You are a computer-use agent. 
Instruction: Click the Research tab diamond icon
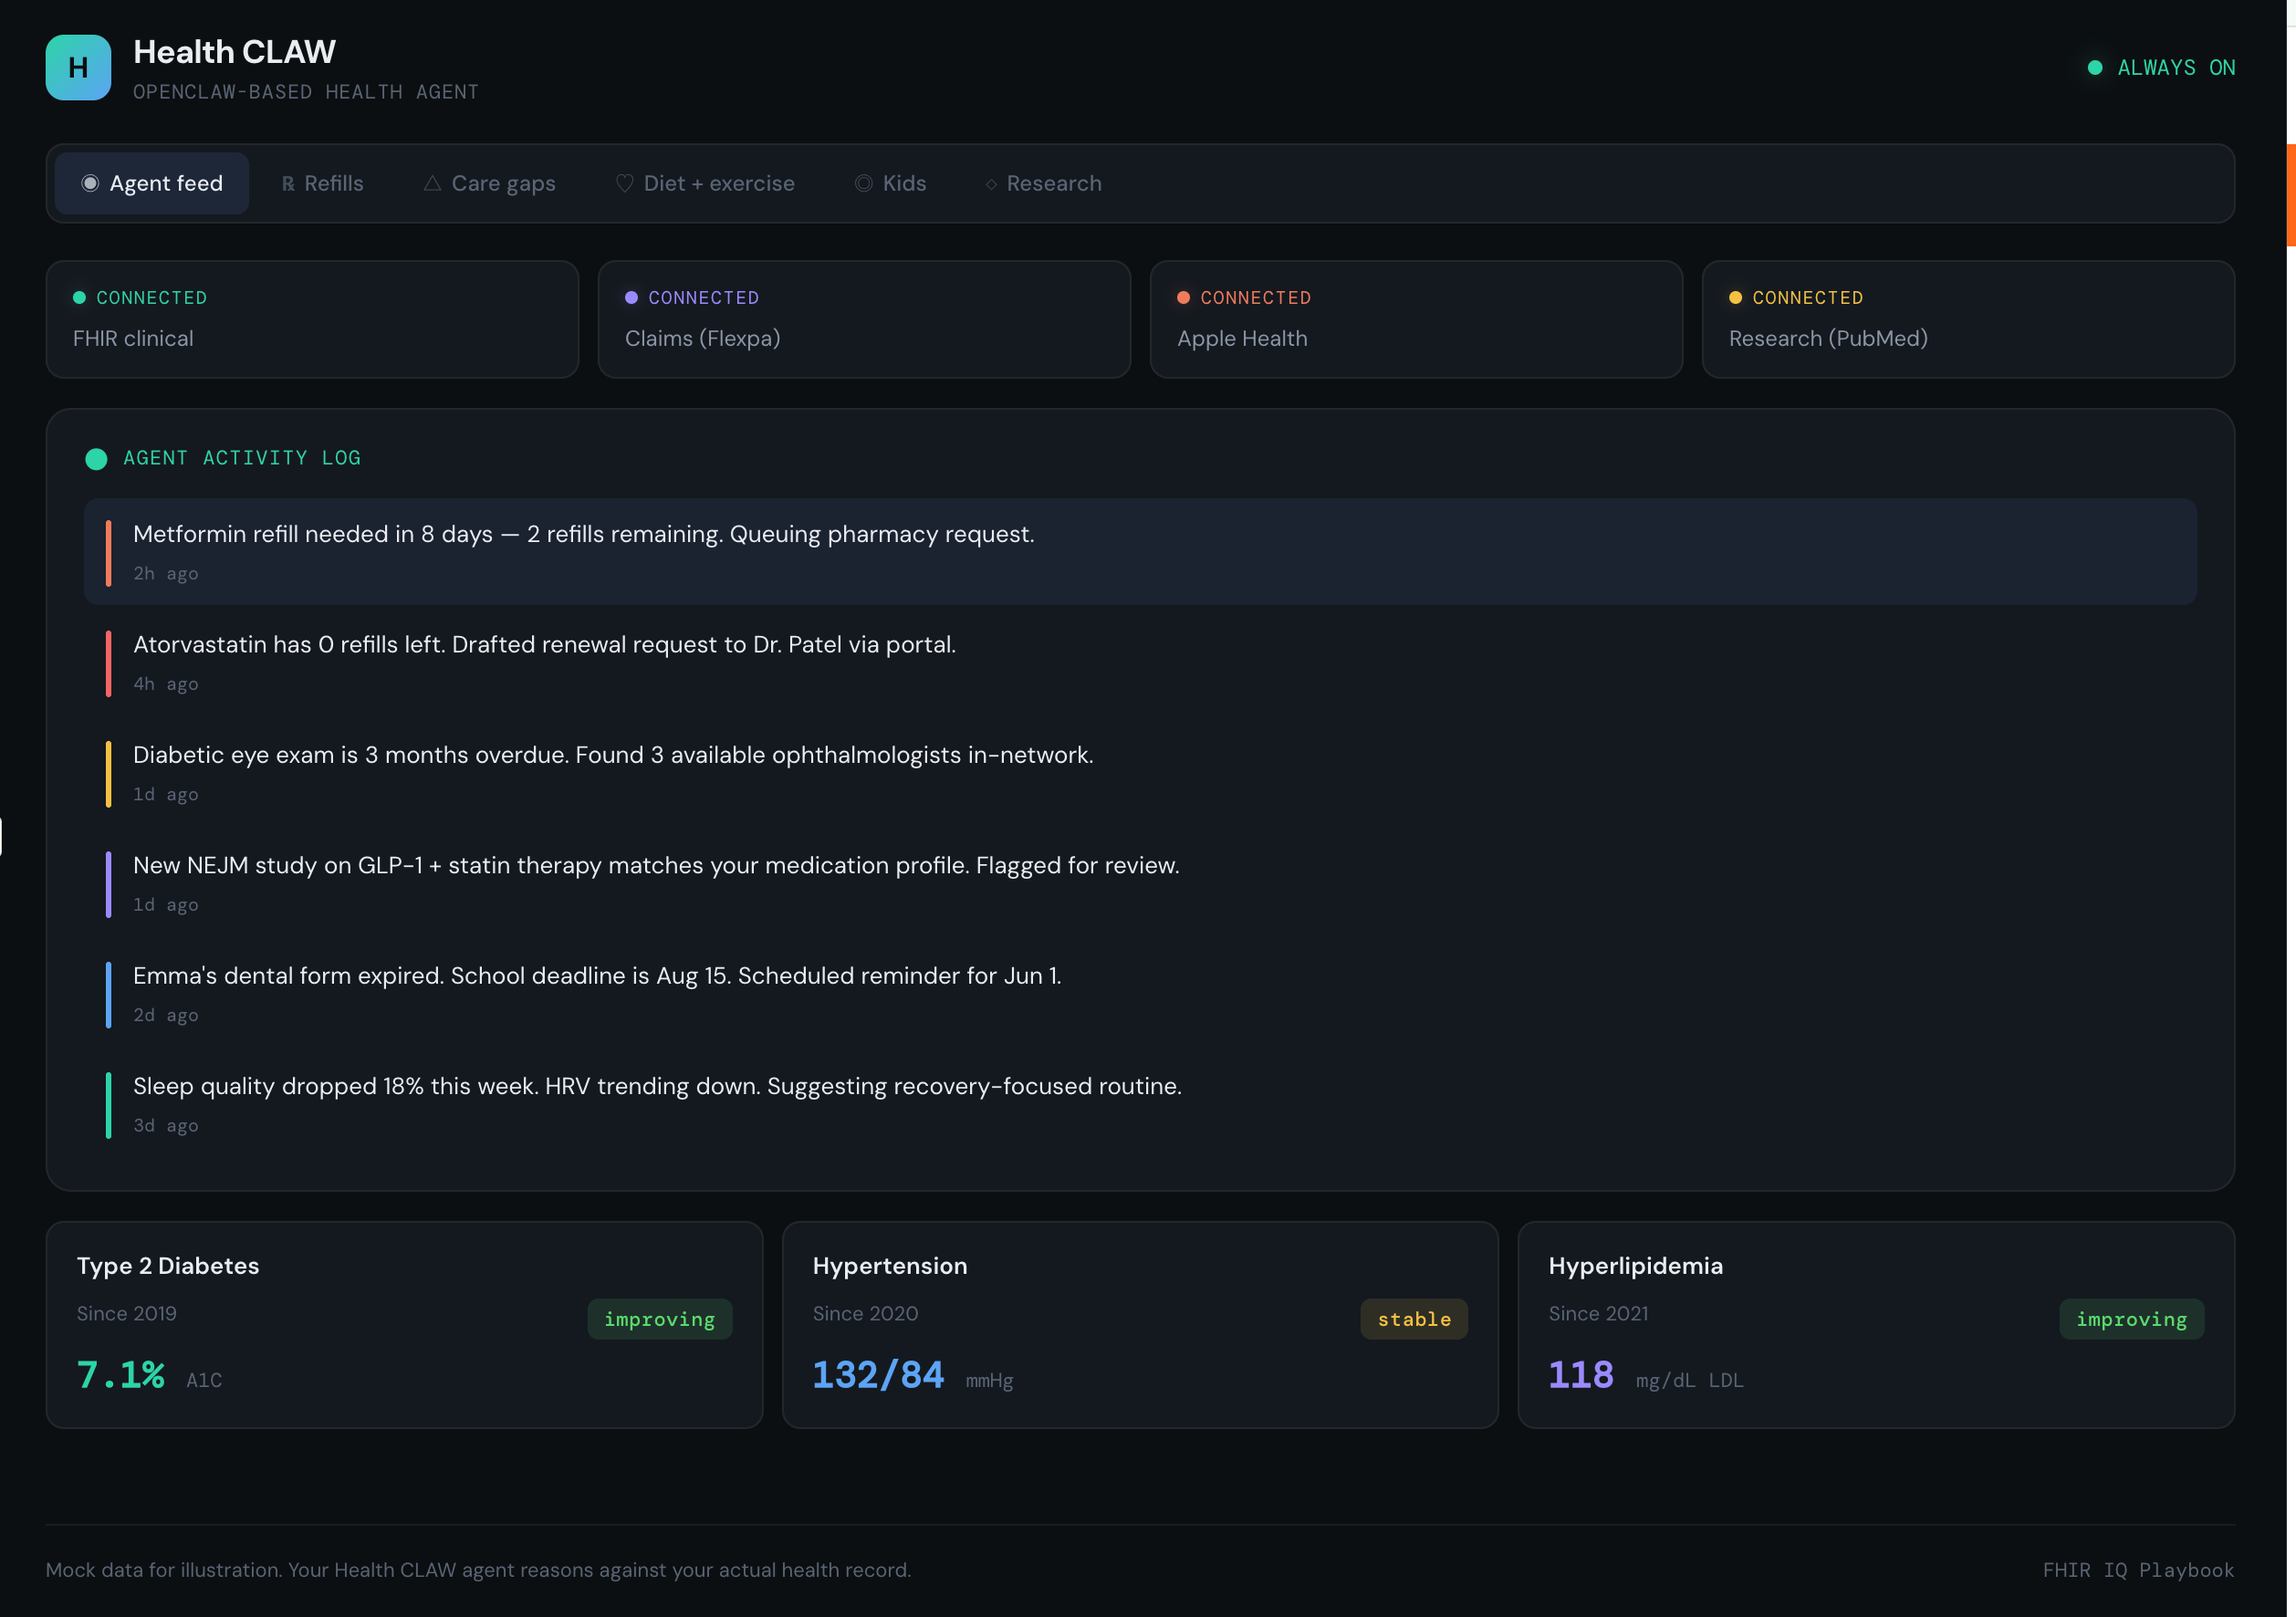[x=991, y=184]
